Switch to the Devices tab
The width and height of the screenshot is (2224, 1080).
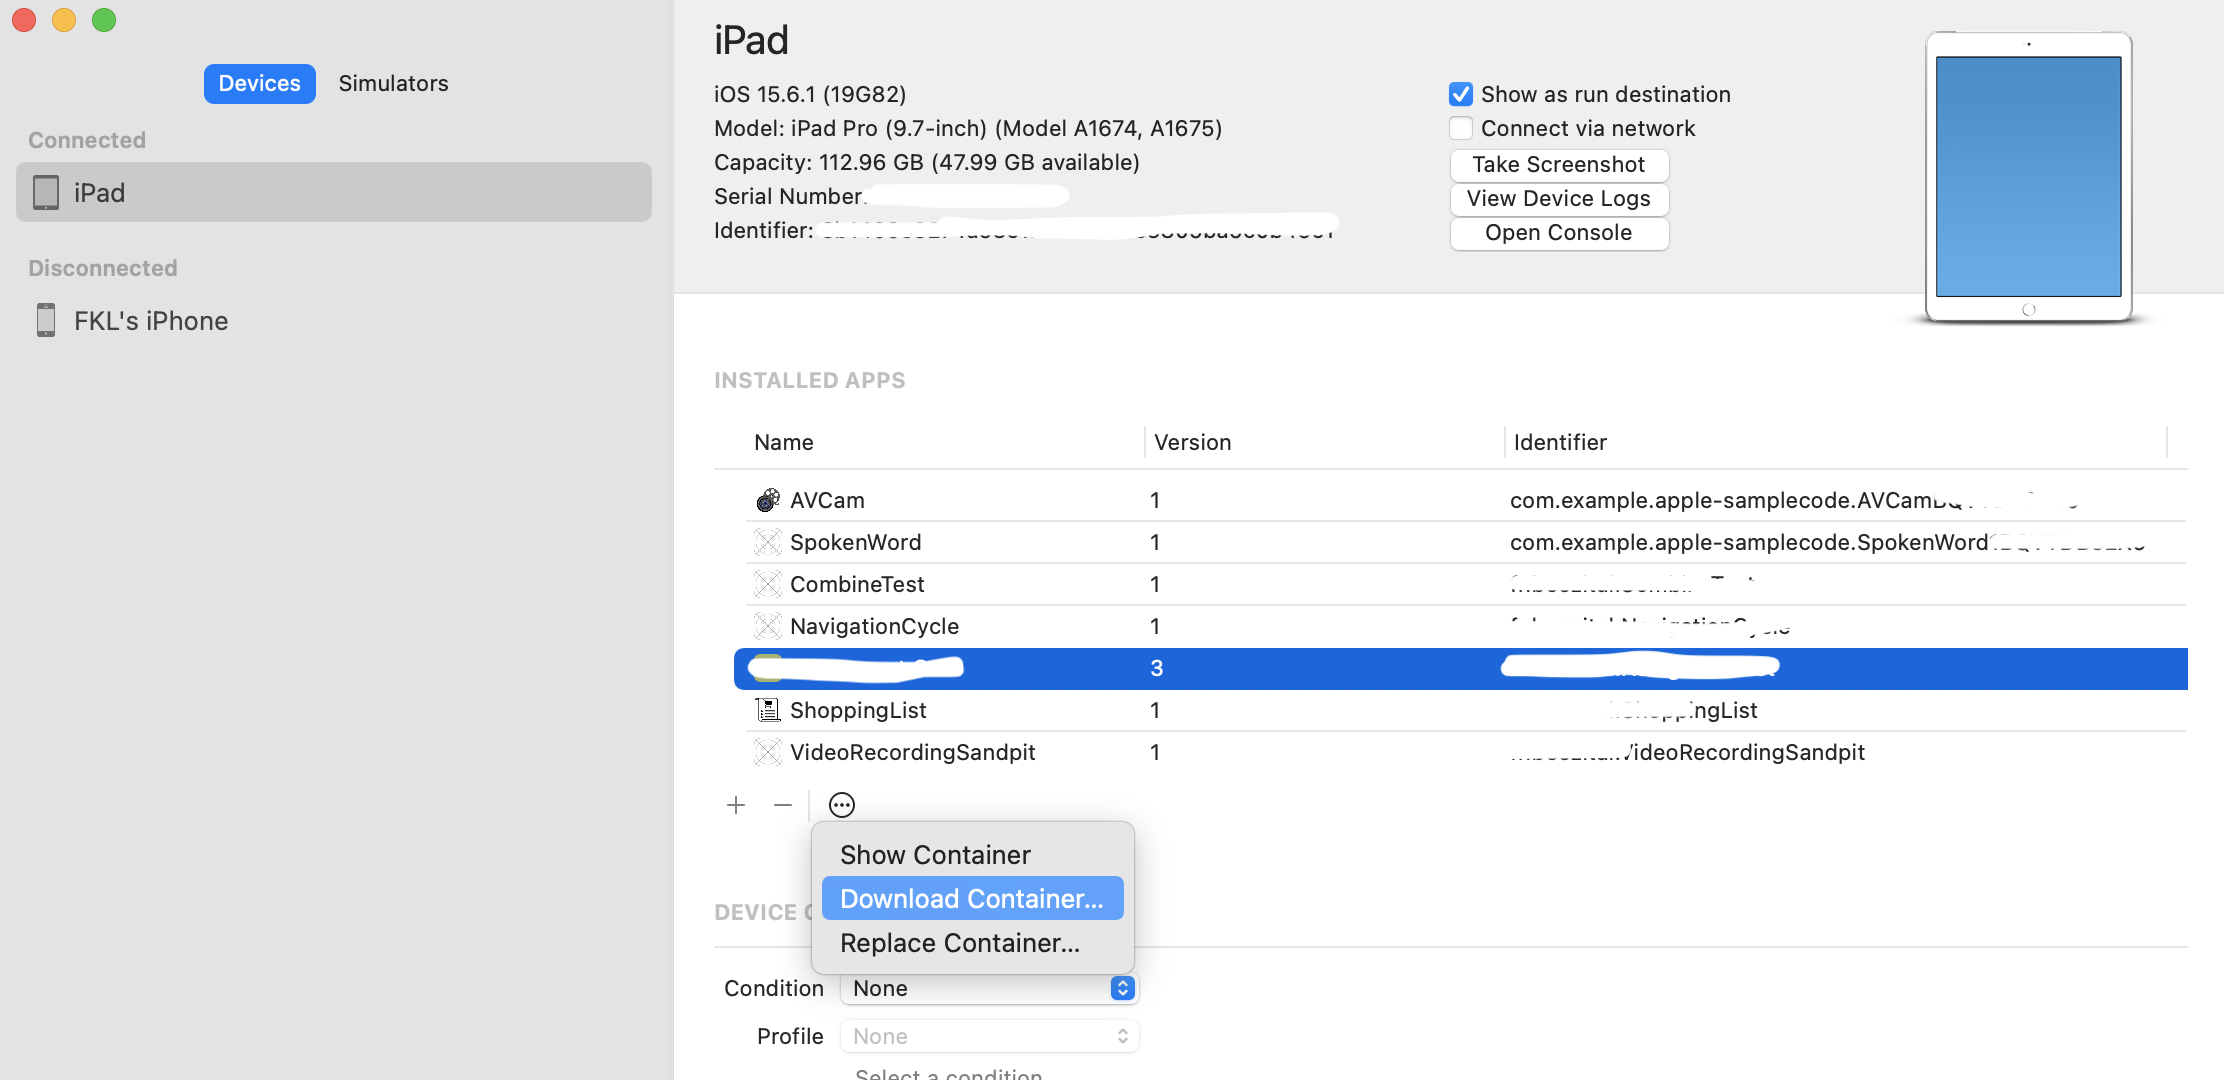[260, 83]
